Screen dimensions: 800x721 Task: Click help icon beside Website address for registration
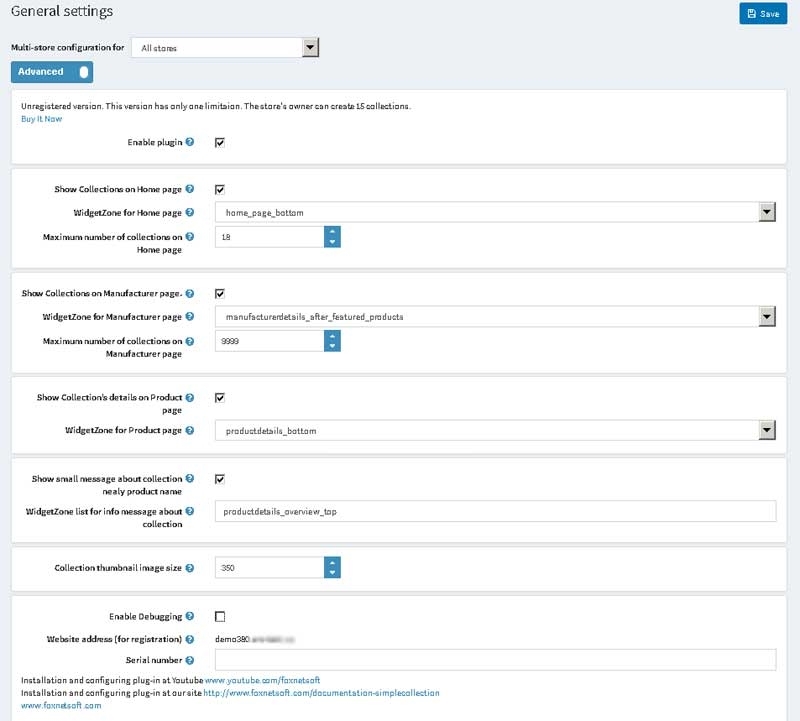(190, 638)
